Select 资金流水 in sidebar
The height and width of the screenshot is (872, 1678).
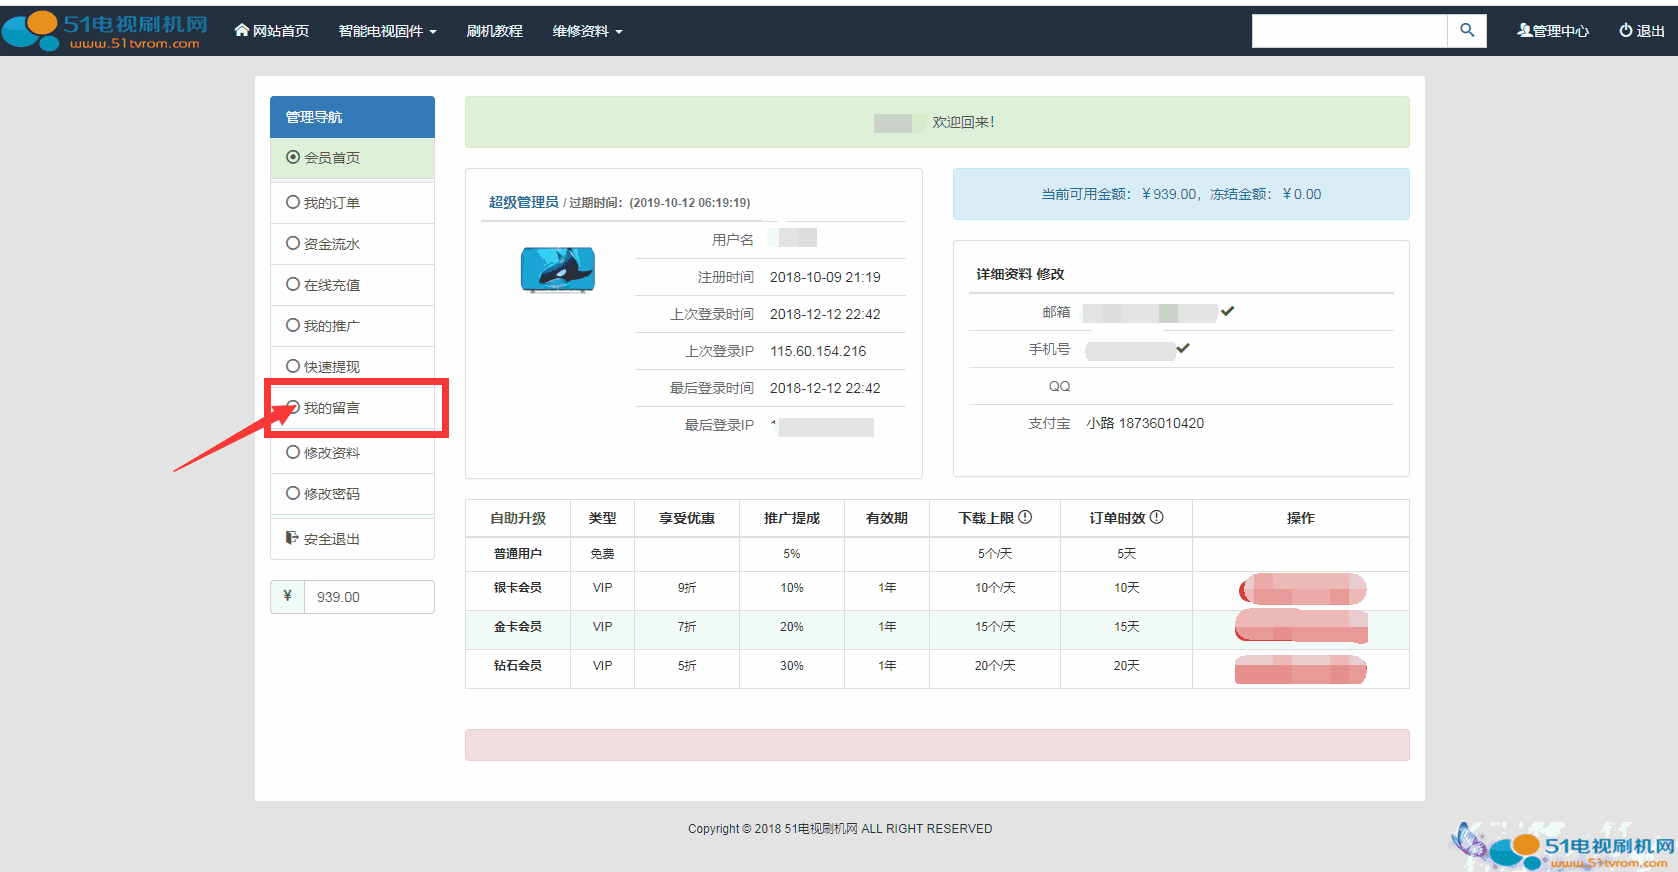point(352,244)
